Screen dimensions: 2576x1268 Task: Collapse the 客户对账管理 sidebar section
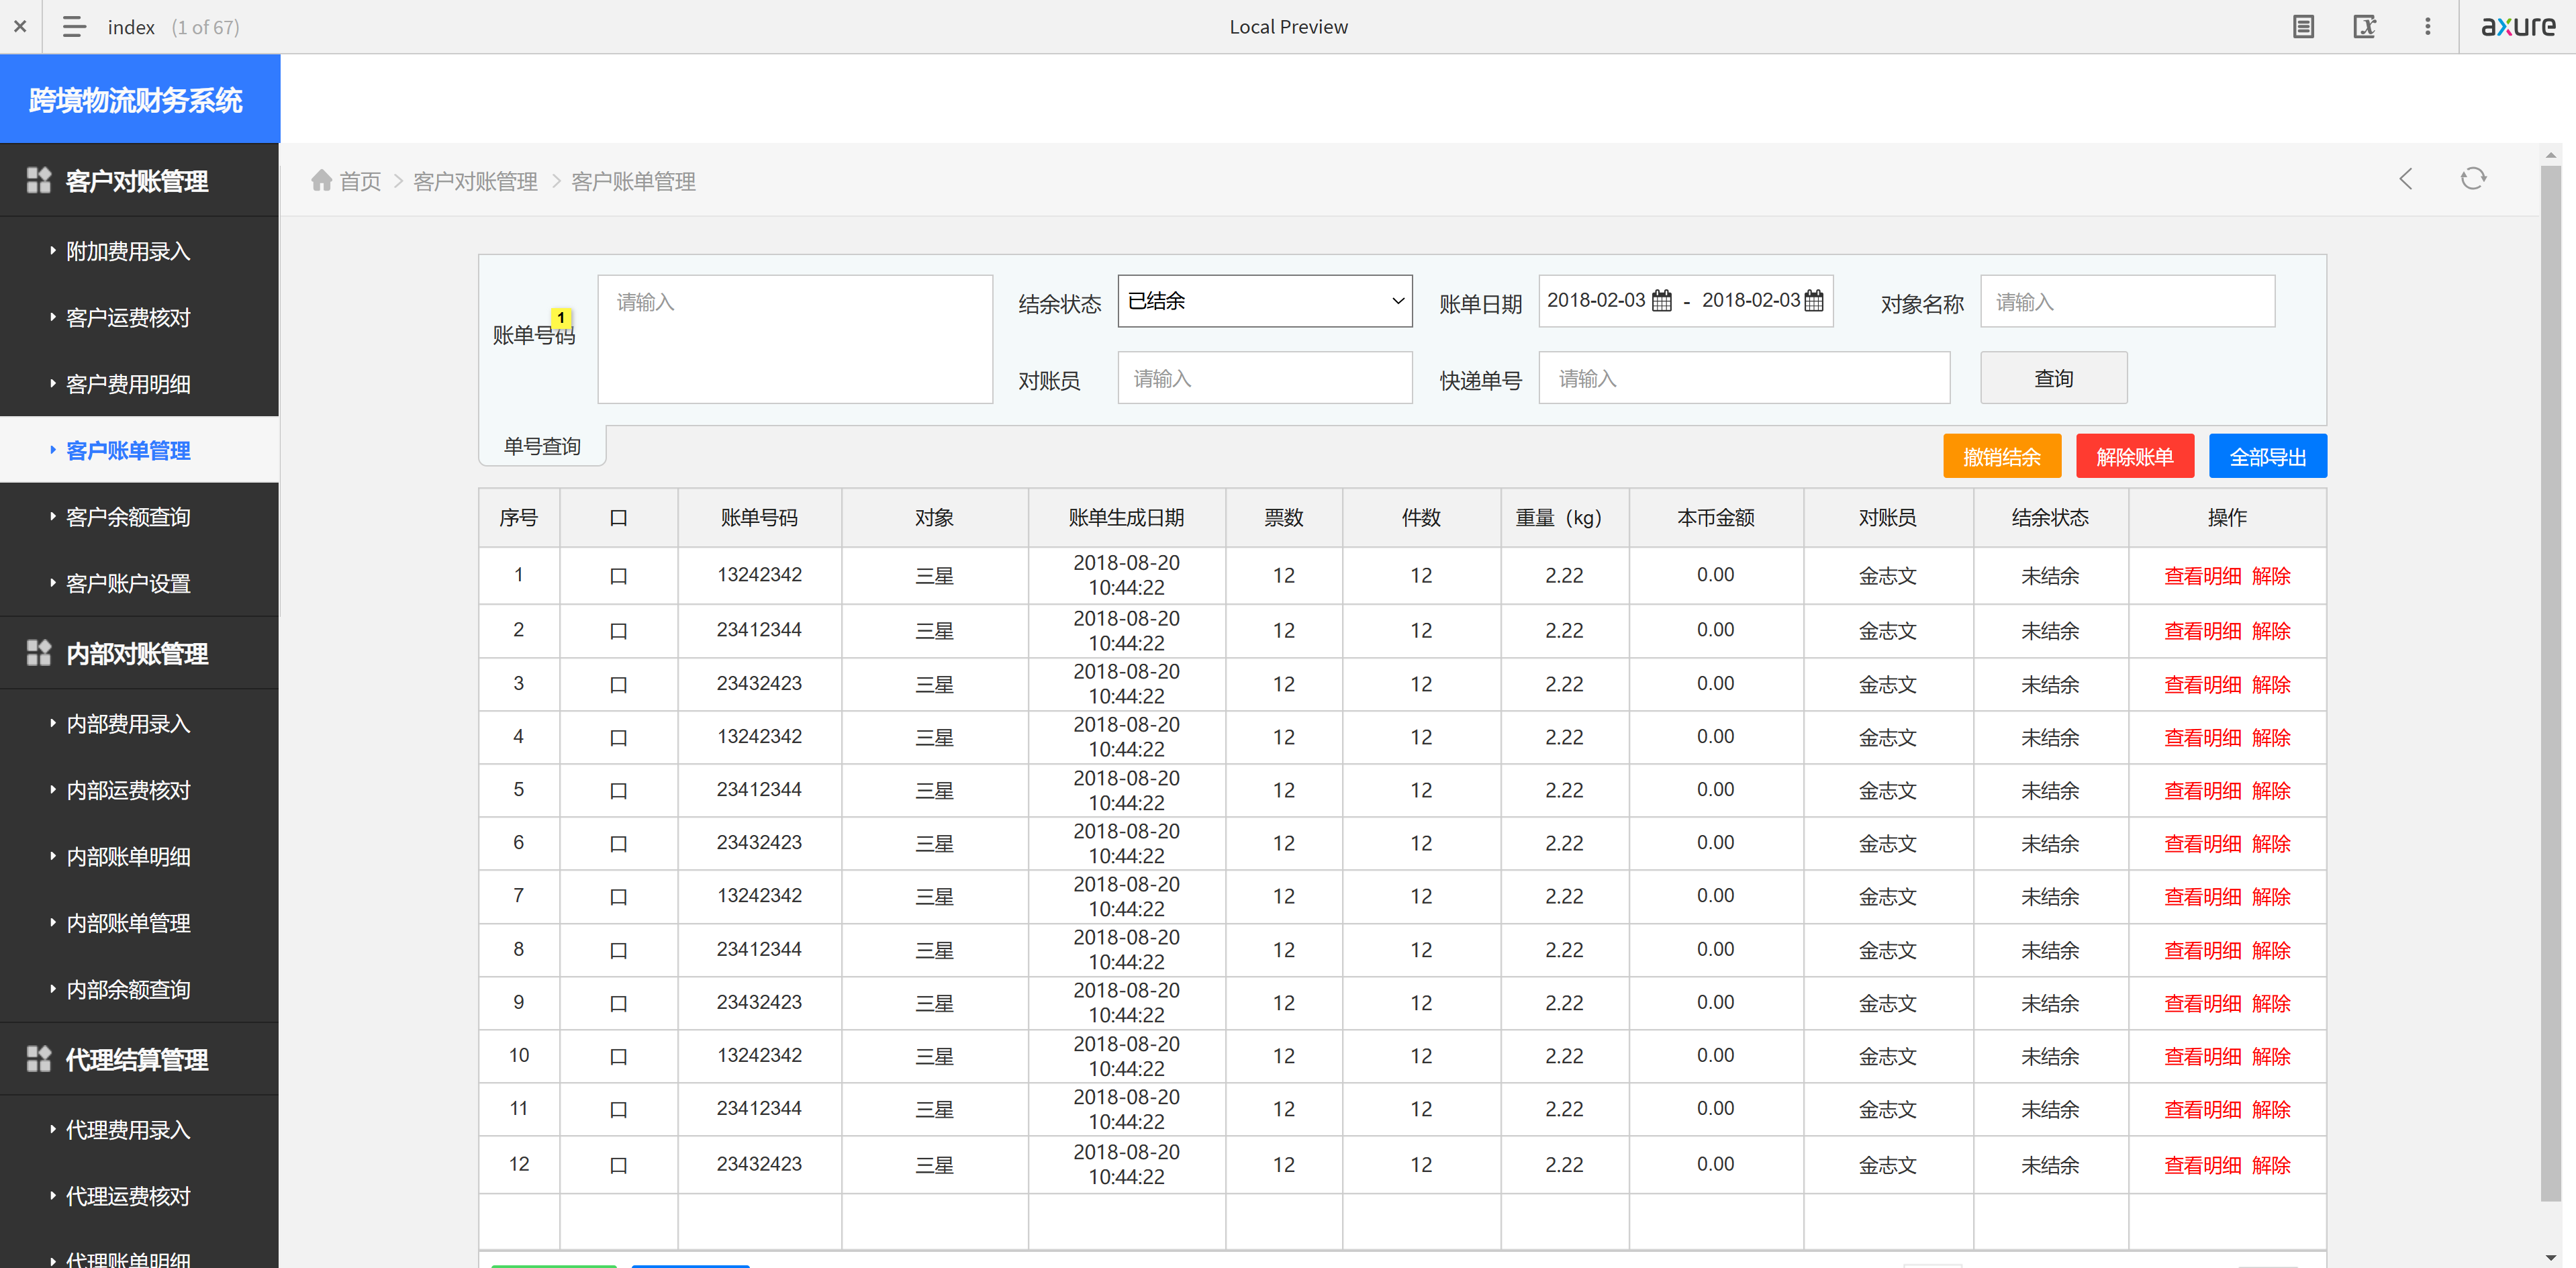click(x=137, y=181)
